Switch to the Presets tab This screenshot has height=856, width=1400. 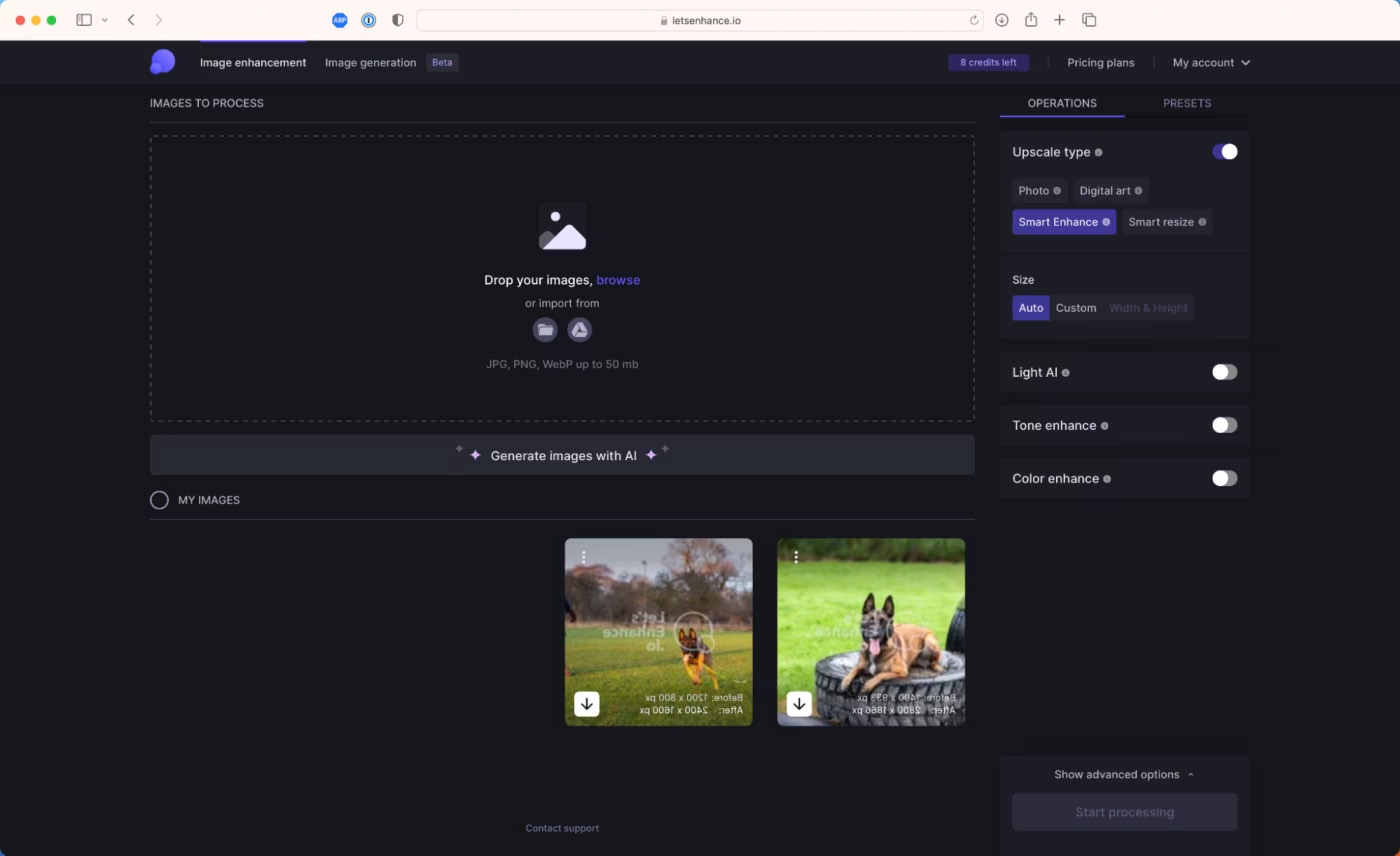(1186, 103)
